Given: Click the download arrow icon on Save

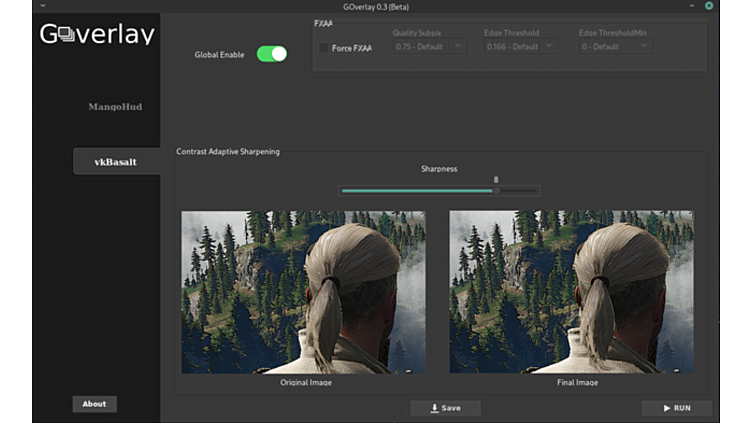Looking at the screenshot, I should tap(434, 408).
